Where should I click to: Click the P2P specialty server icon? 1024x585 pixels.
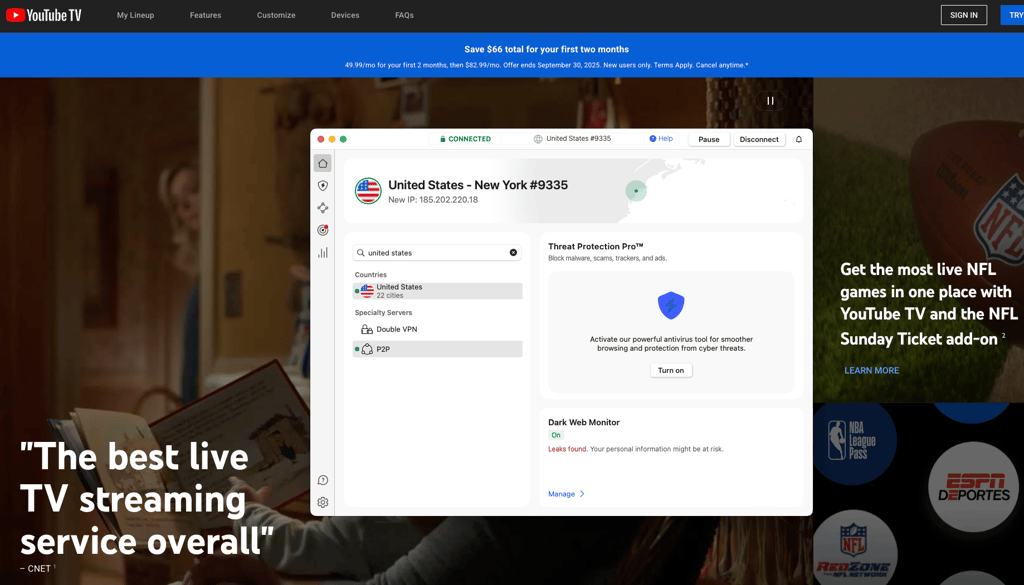pos(367,349)
